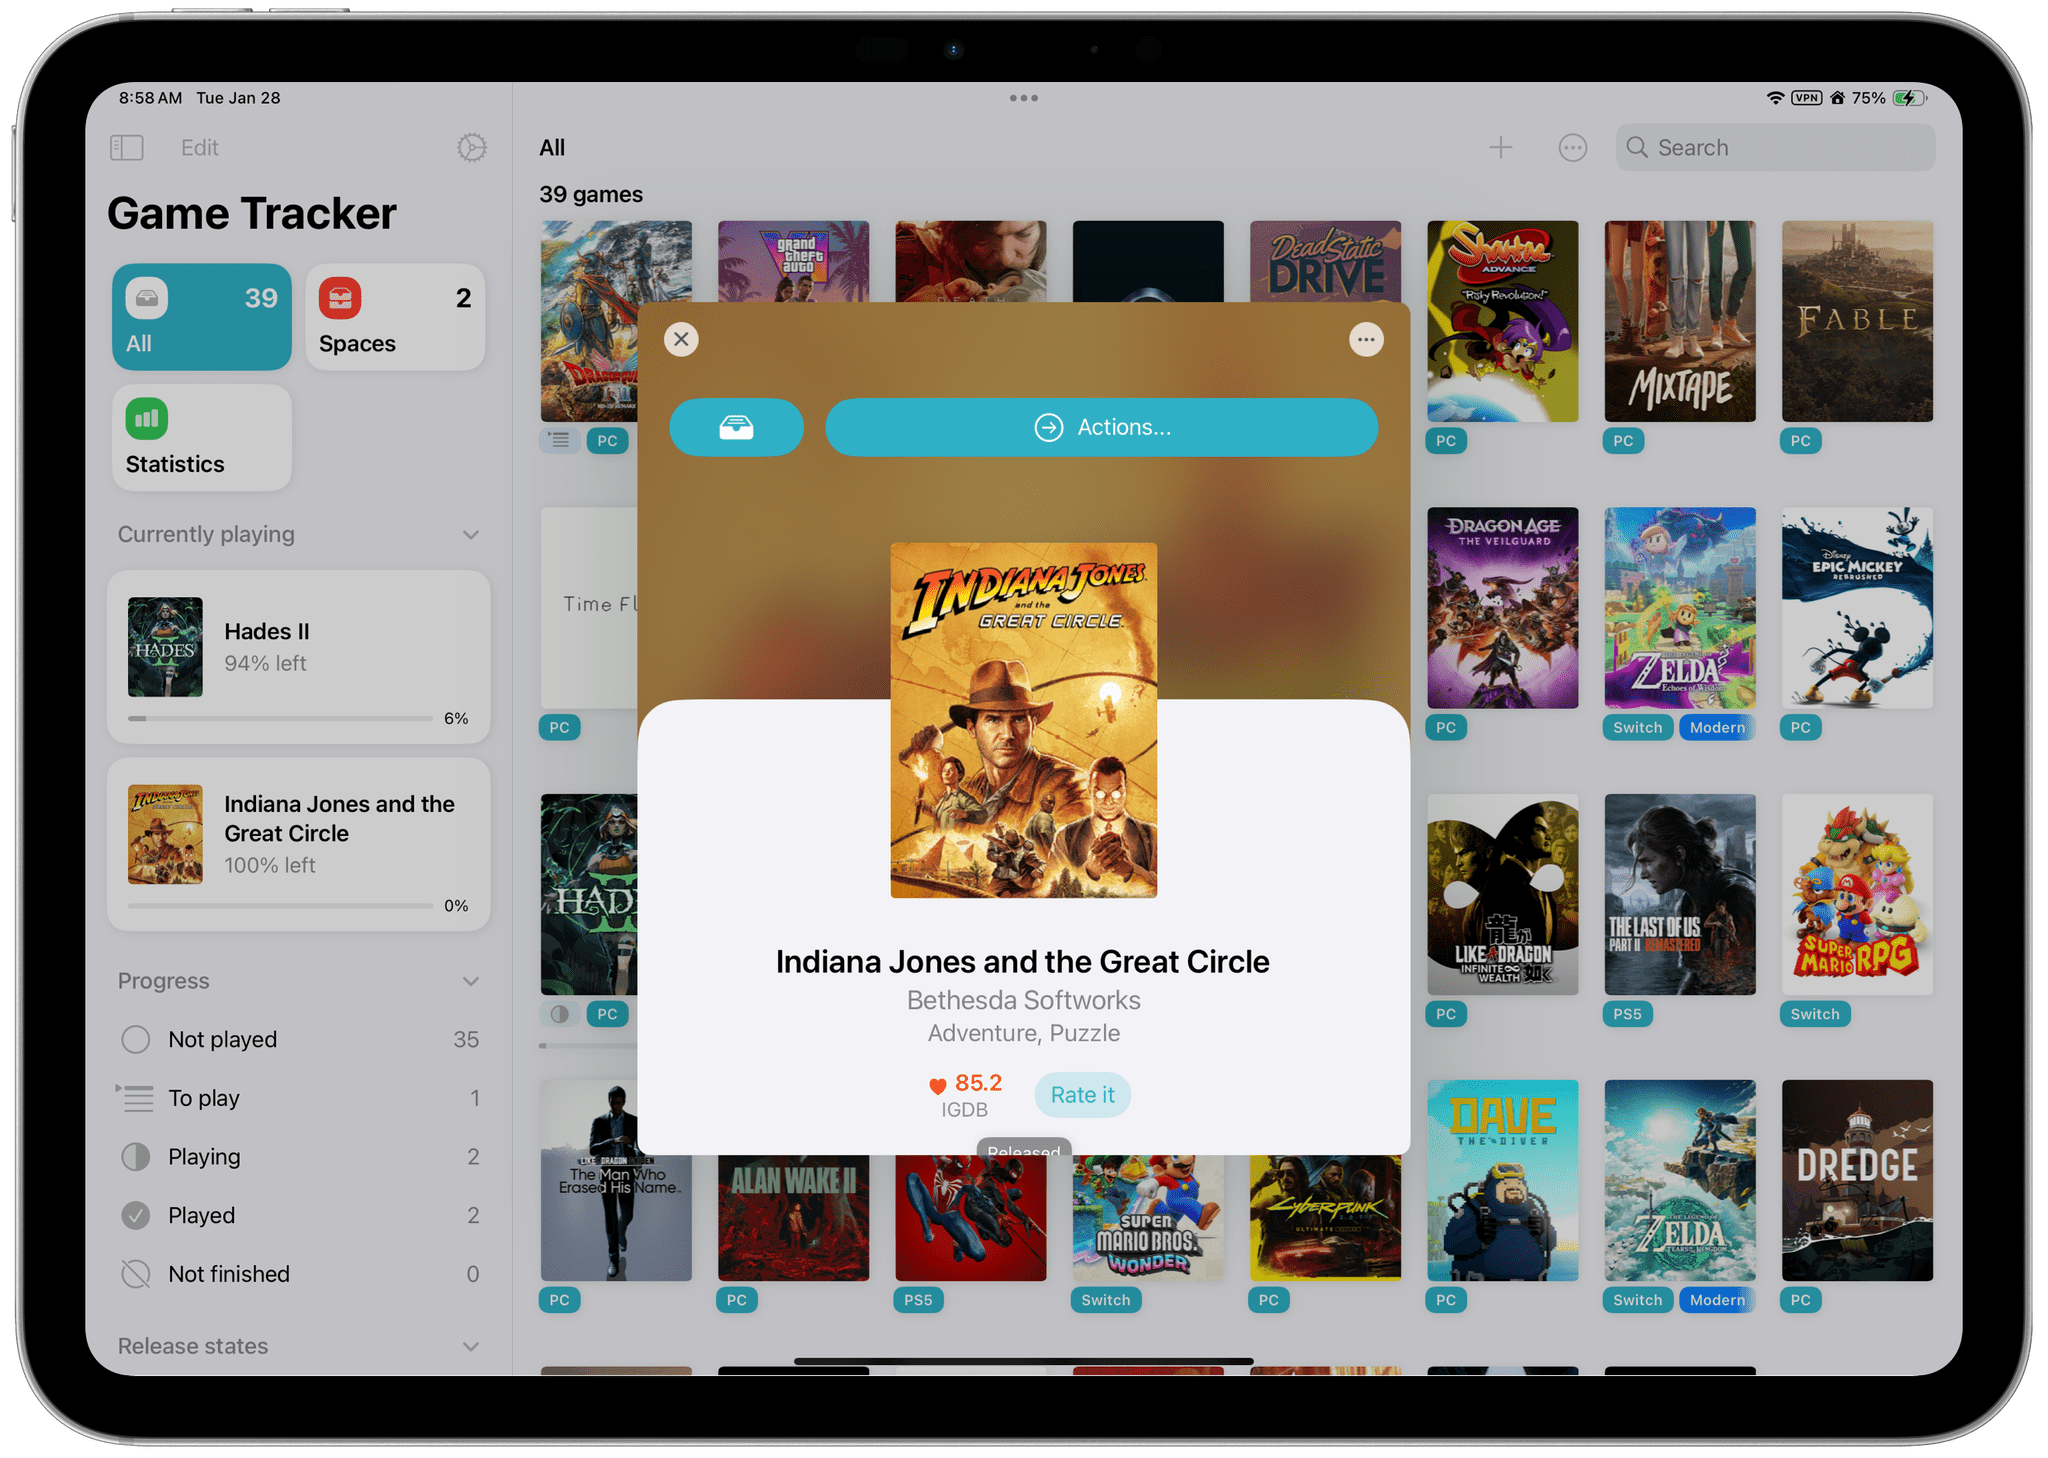Filter by Played progress

pos(299,1215)
